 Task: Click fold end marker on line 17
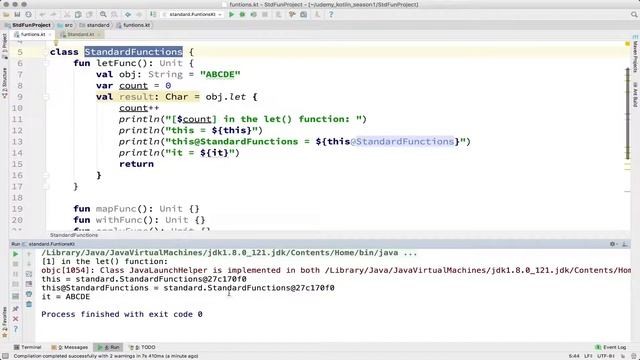(x=46, y=187)
